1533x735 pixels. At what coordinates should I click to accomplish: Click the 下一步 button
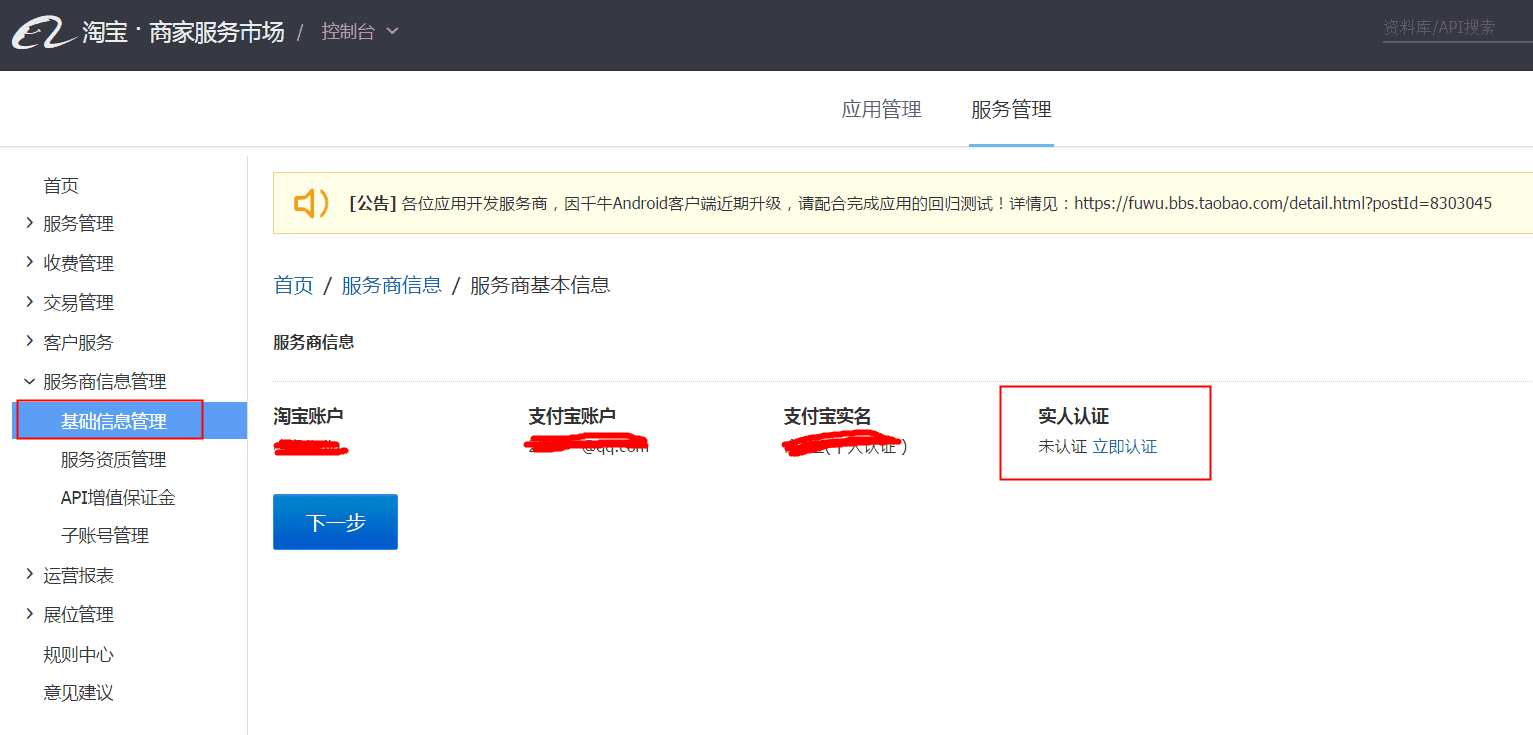pos(335,522)
